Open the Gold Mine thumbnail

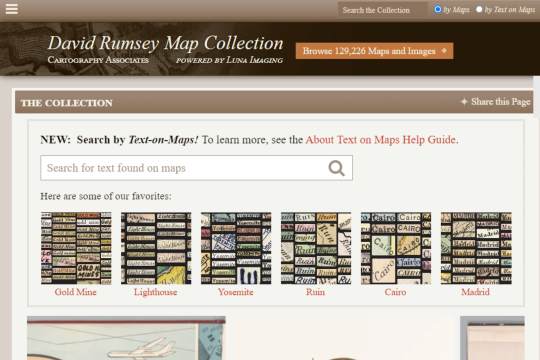click(x=76, y=248)
